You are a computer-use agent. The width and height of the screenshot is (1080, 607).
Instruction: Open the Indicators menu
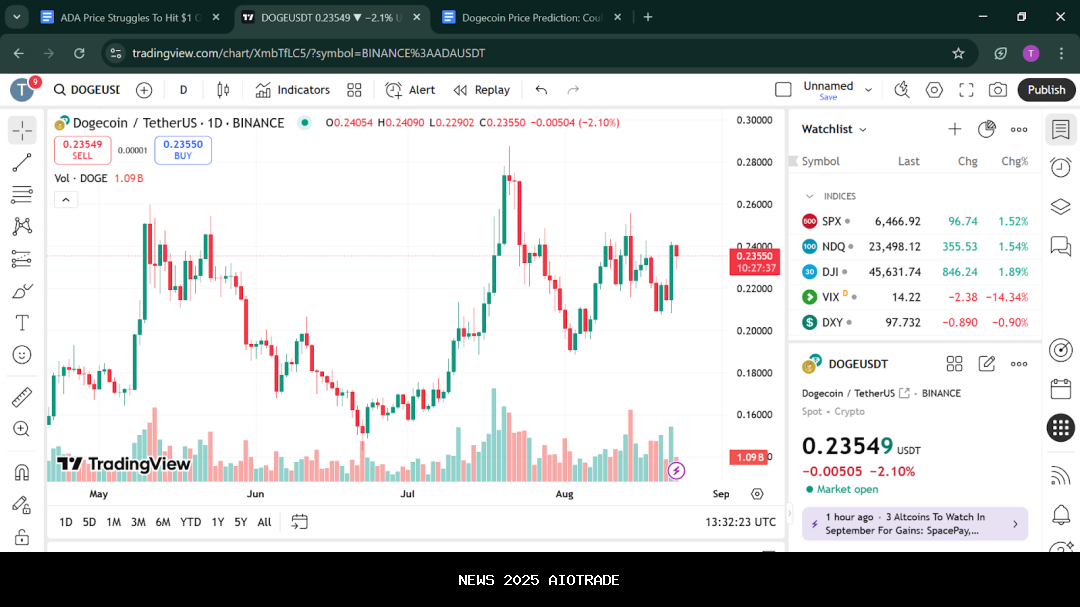point(292,90)
